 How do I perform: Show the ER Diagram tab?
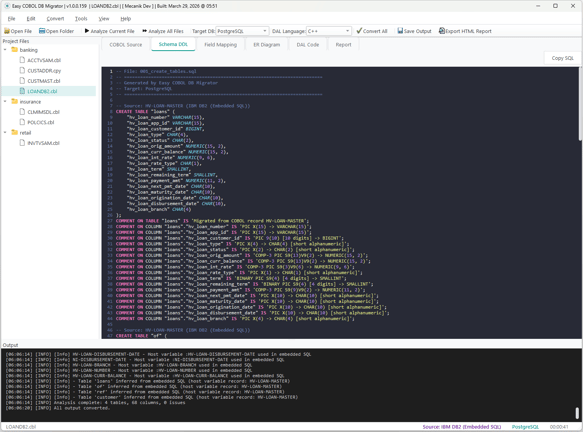[x=267, y=45]
